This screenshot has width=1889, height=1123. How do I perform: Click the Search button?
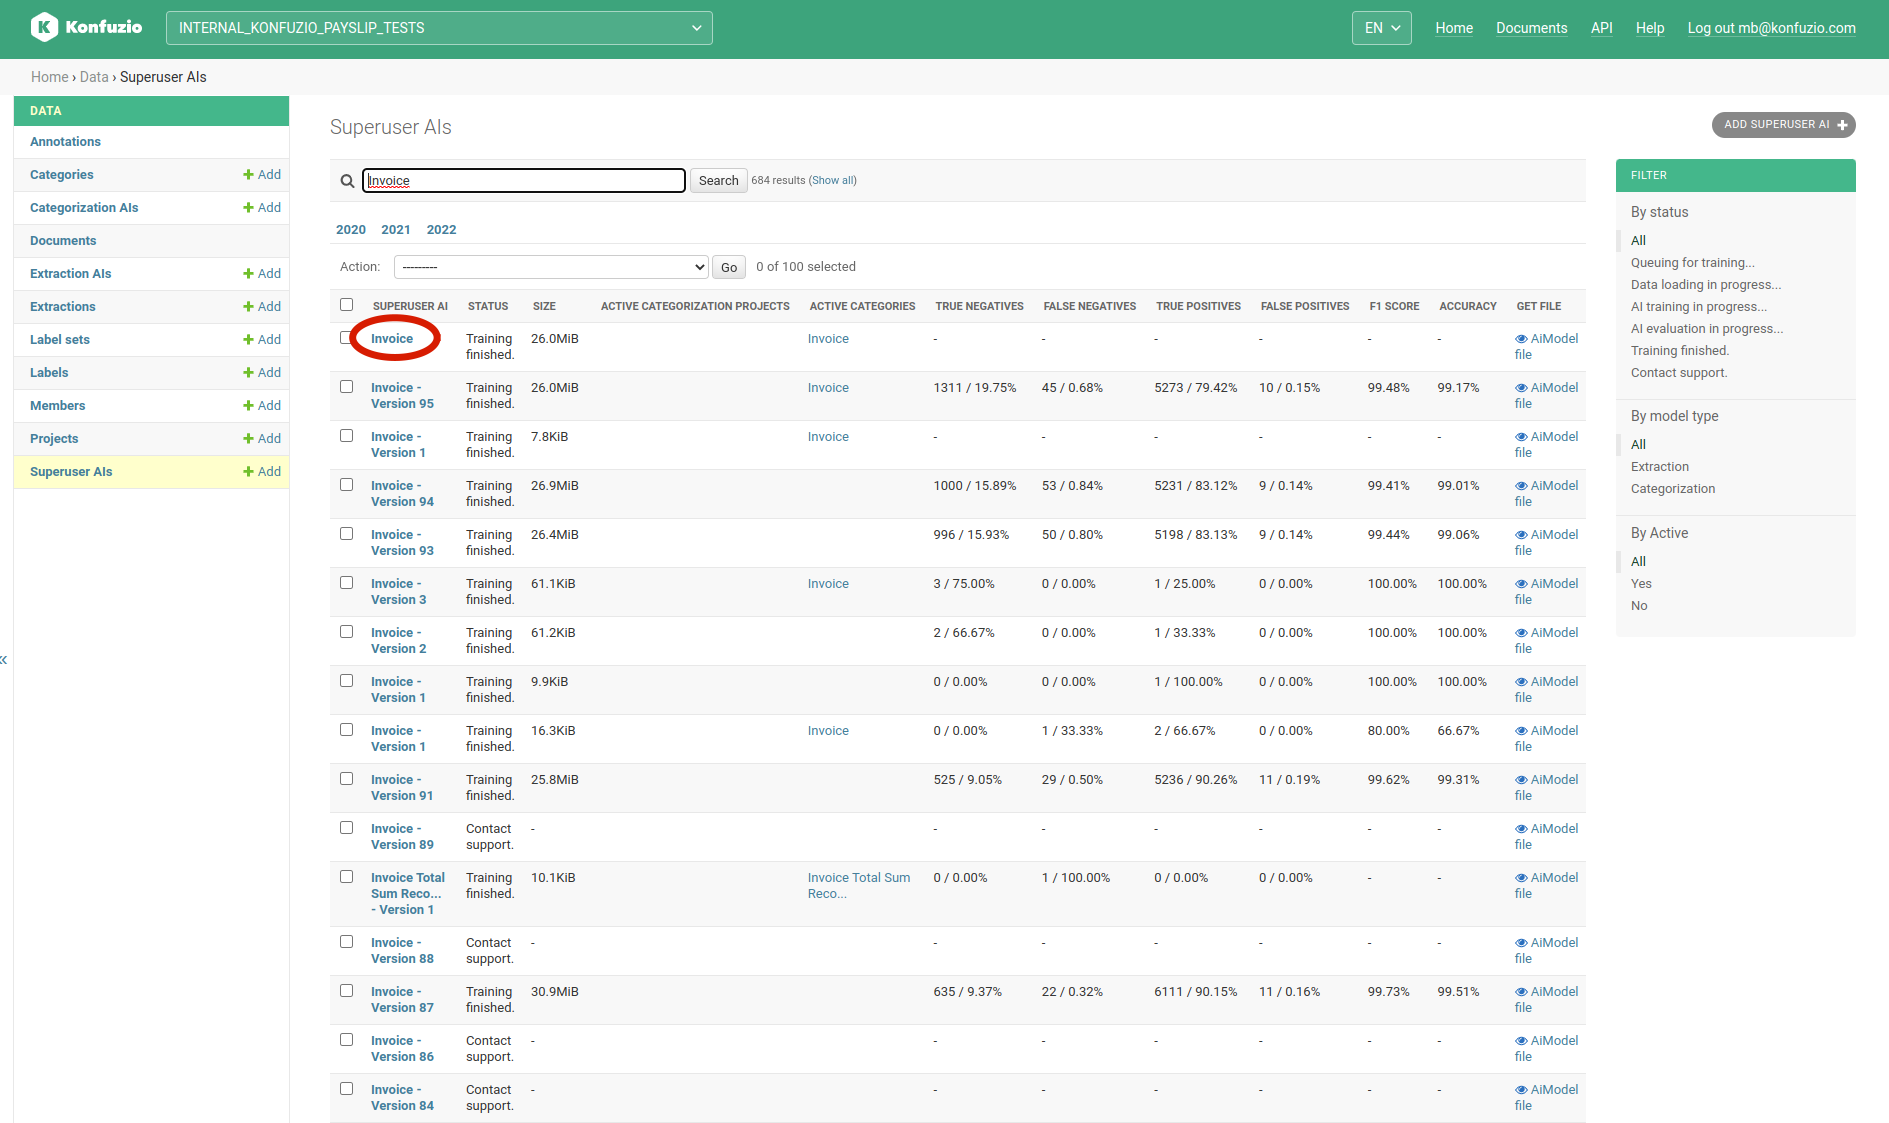pos(718,181)
